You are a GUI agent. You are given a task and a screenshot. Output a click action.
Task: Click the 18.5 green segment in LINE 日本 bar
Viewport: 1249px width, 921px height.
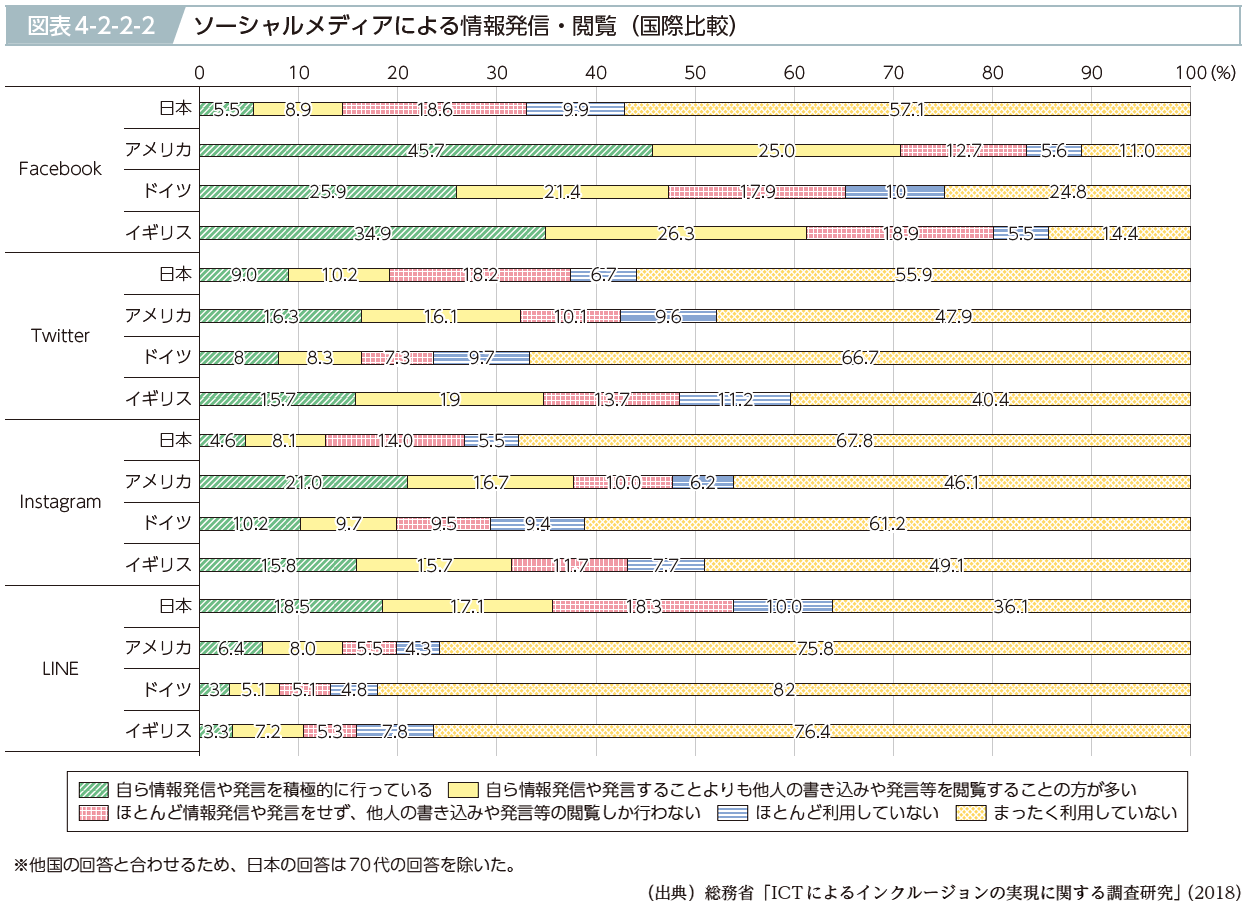(290, 606)
